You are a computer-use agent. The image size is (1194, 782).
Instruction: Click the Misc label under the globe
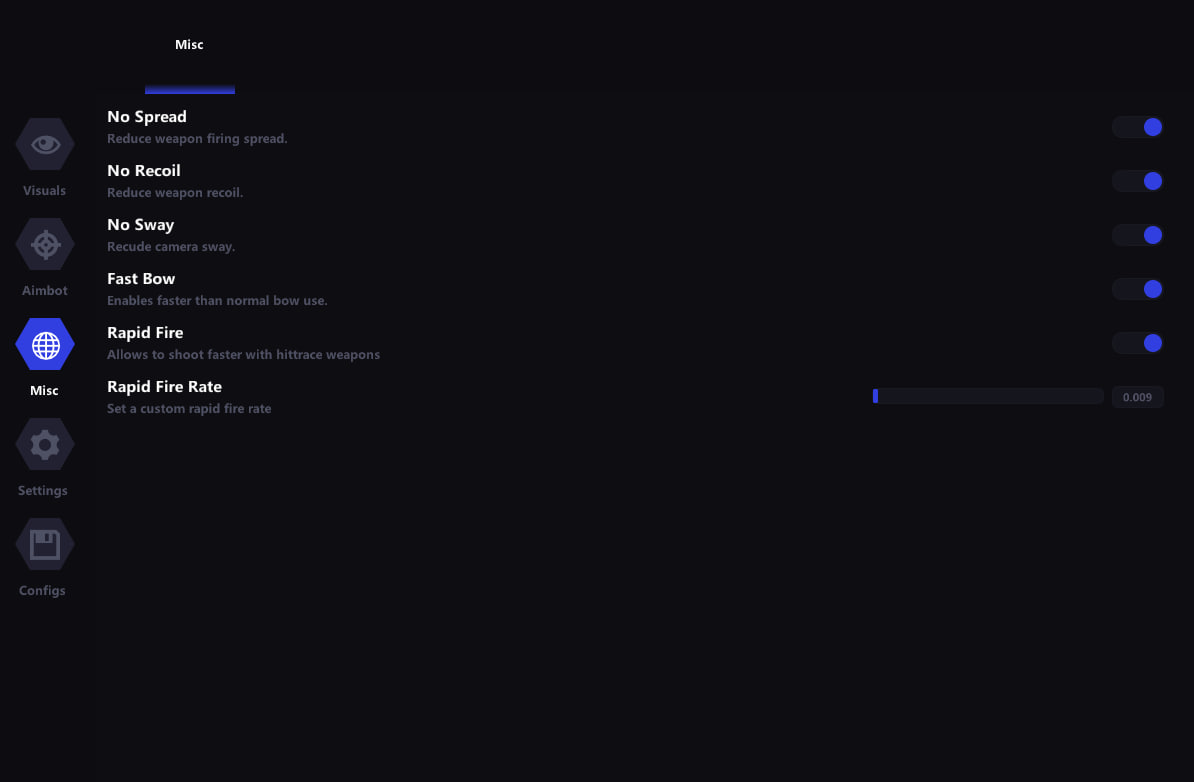(x=44, y=391)
